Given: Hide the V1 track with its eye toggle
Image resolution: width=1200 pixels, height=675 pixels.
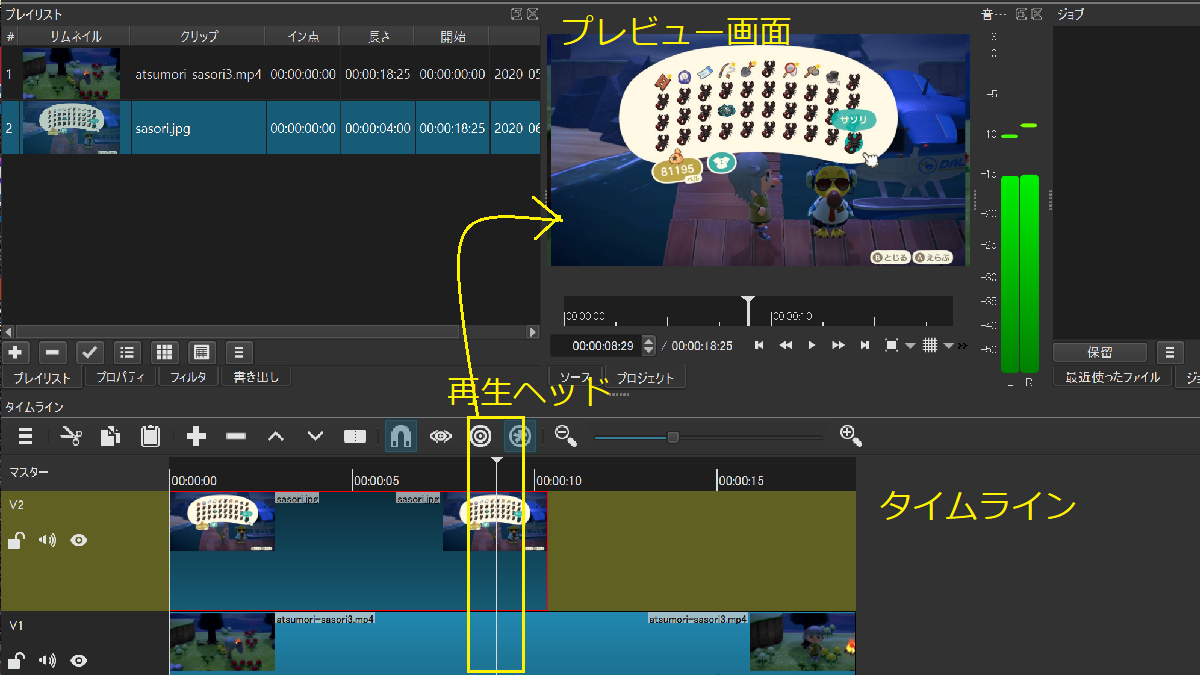Looking at the screenshot, I should (x=77, y=660).
